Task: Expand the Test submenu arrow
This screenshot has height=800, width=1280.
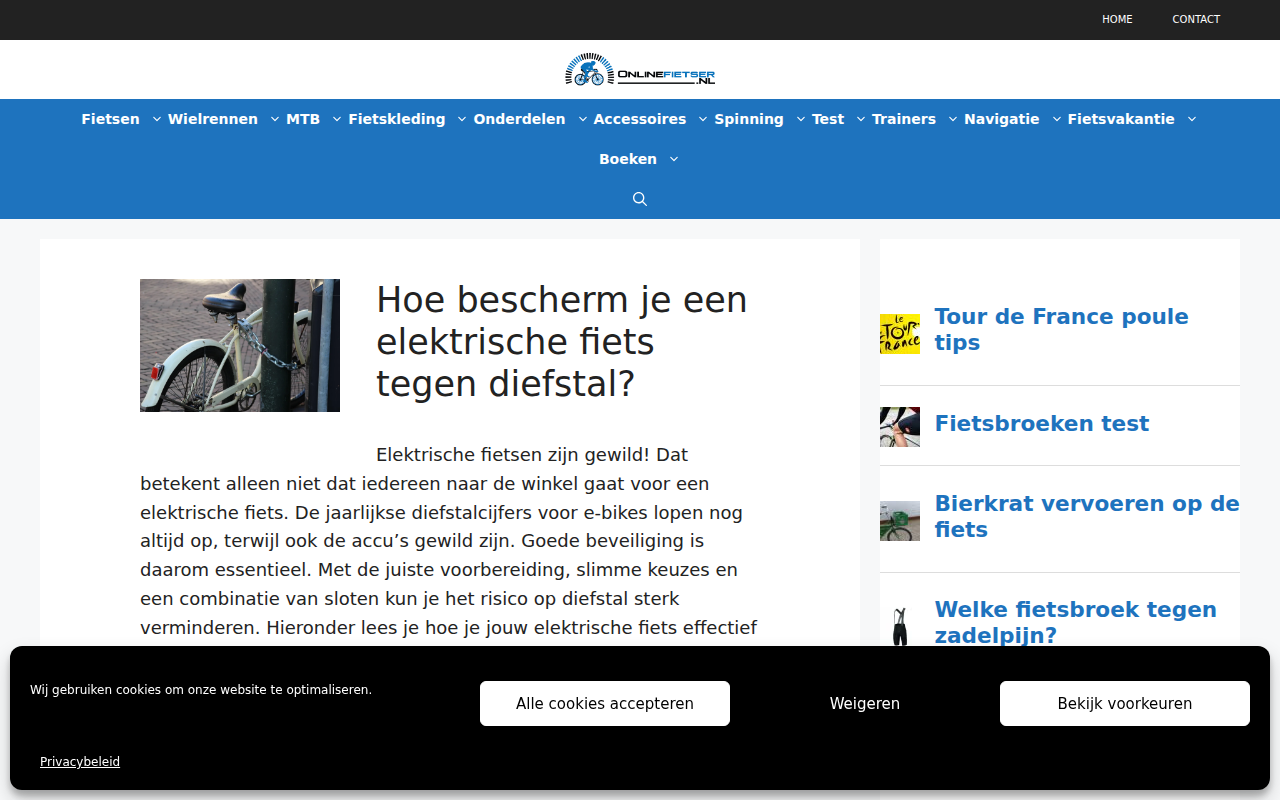Action: 861,119
